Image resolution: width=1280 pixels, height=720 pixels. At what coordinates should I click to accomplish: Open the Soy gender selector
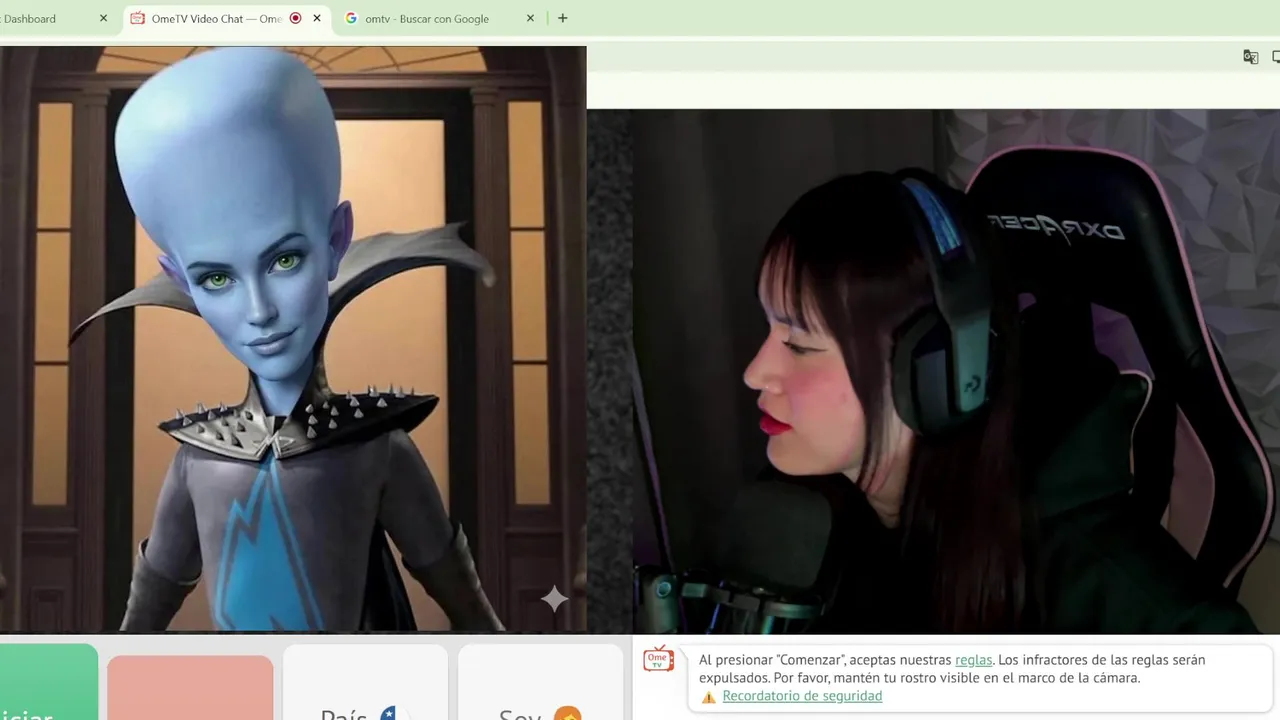click(540, 682)
